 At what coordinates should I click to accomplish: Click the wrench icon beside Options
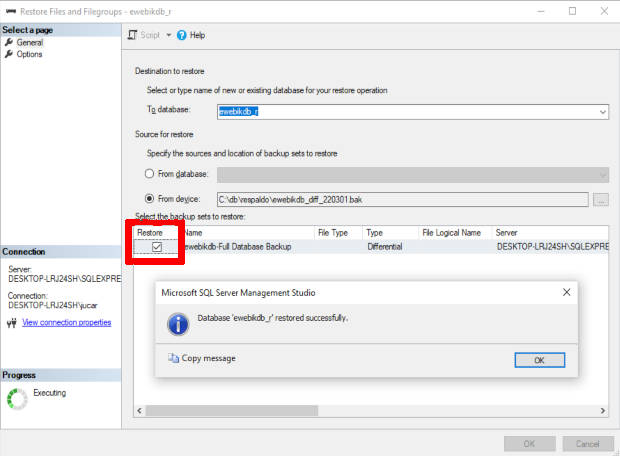coord(9,54)
